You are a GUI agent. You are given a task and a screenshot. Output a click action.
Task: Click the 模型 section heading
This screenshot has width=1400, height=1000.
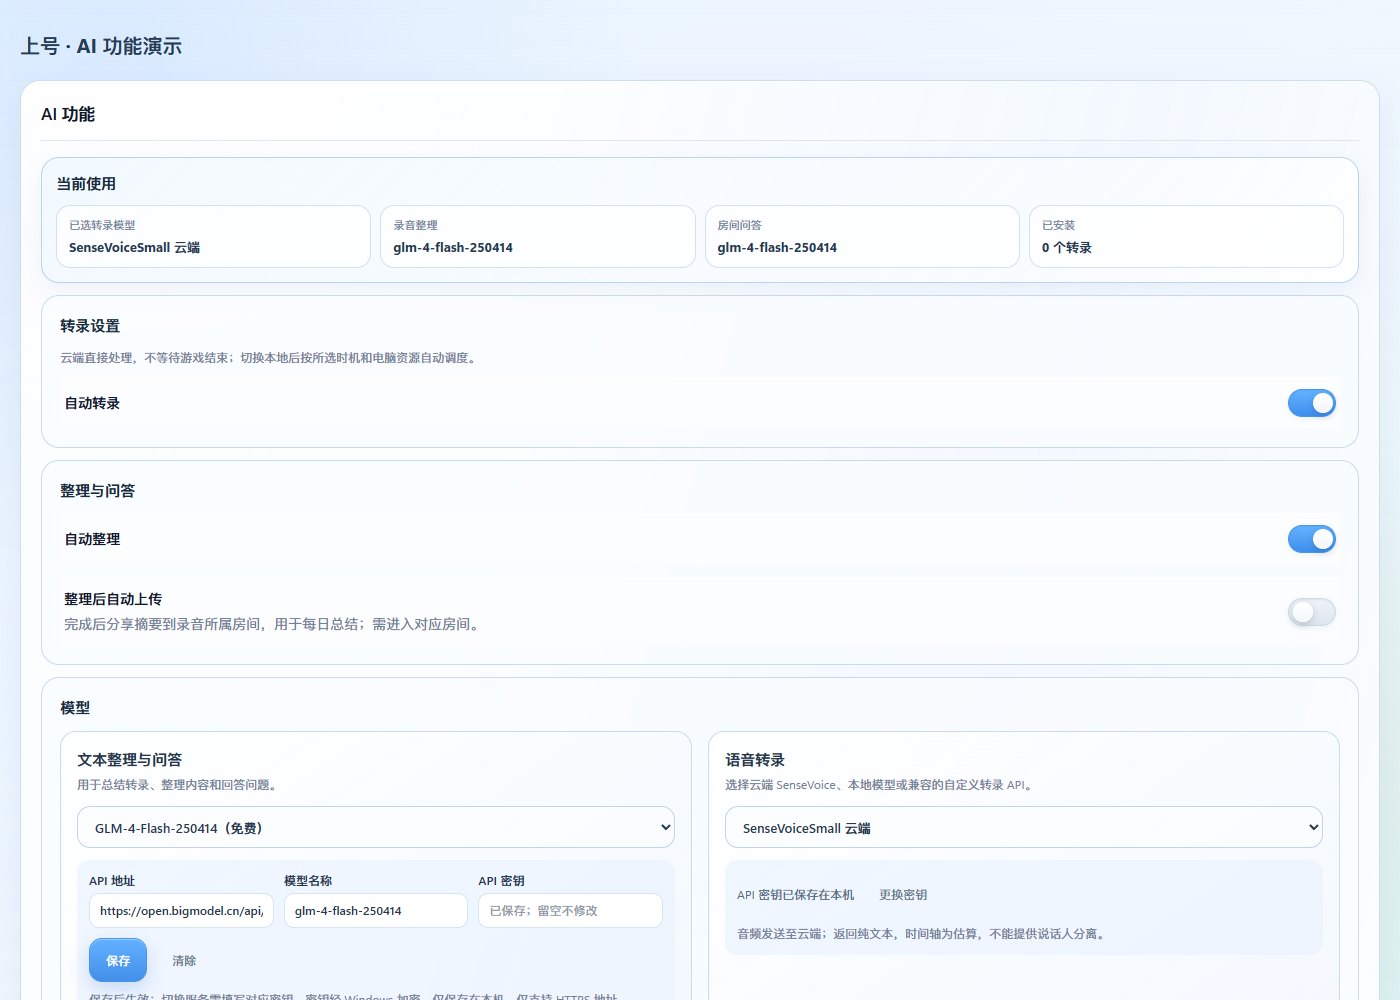pyautogui.click(x=75, y=708)
